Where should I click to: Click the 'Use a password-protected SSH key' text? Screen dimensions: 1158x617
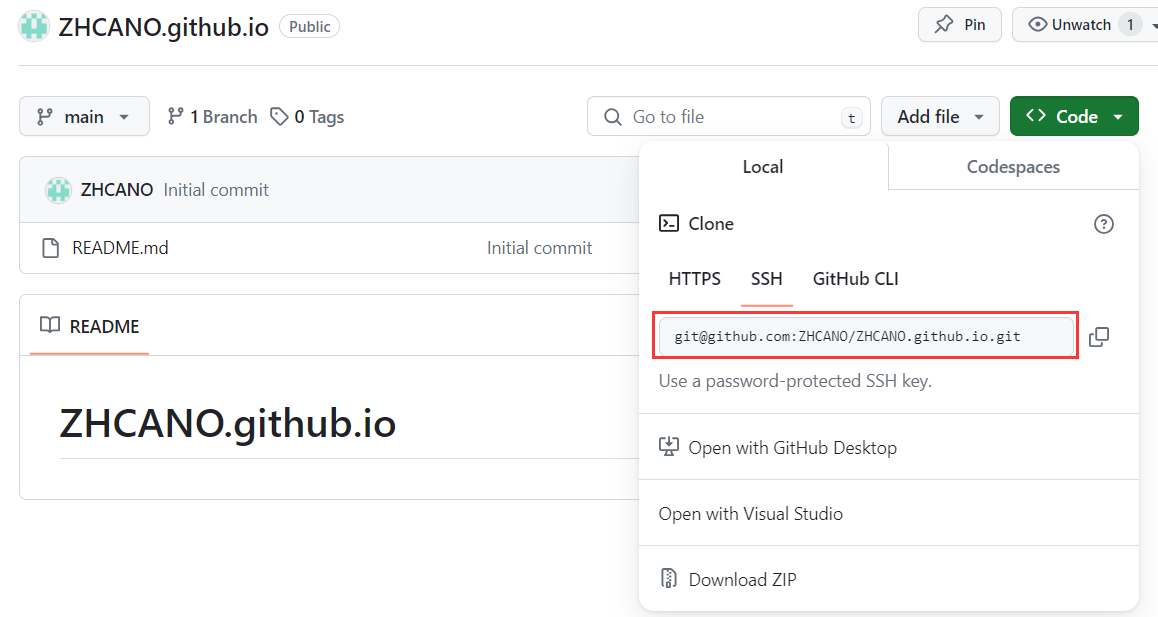coord(795,381)
